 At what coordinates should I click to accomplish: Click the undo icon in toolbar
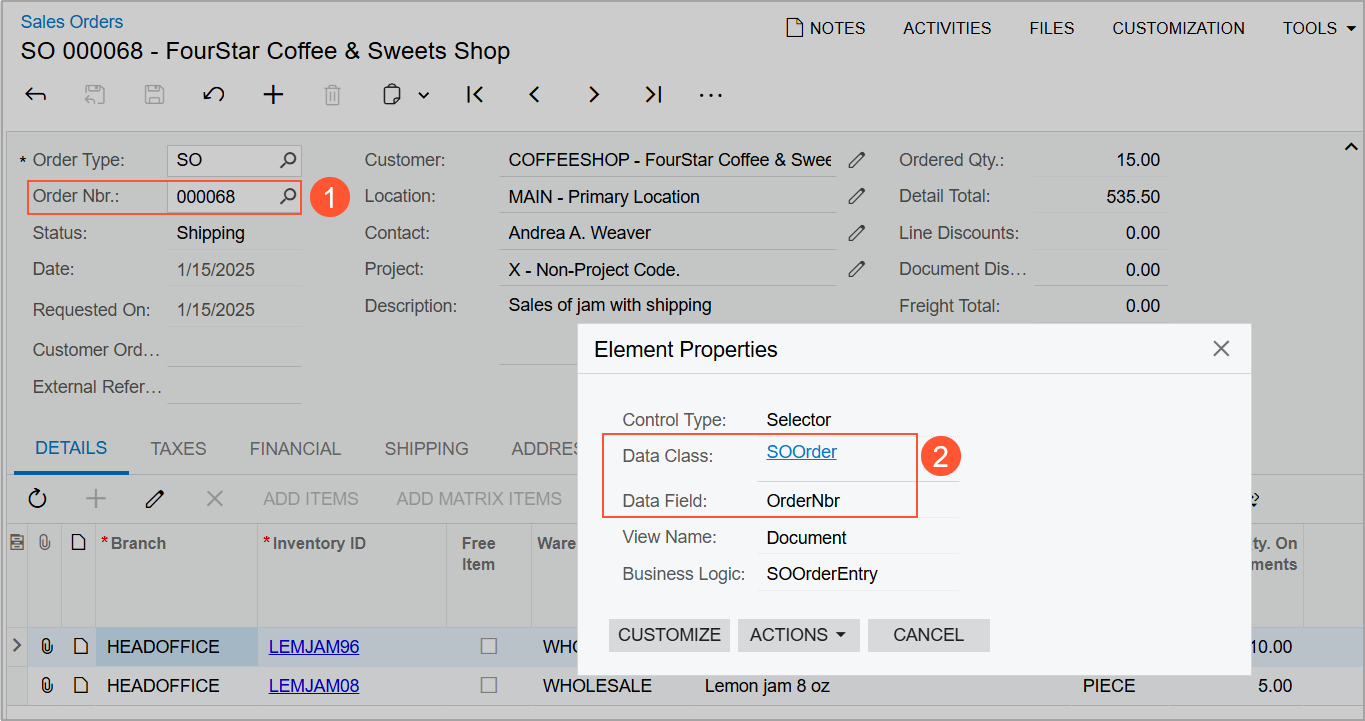[x=213, y=95]
